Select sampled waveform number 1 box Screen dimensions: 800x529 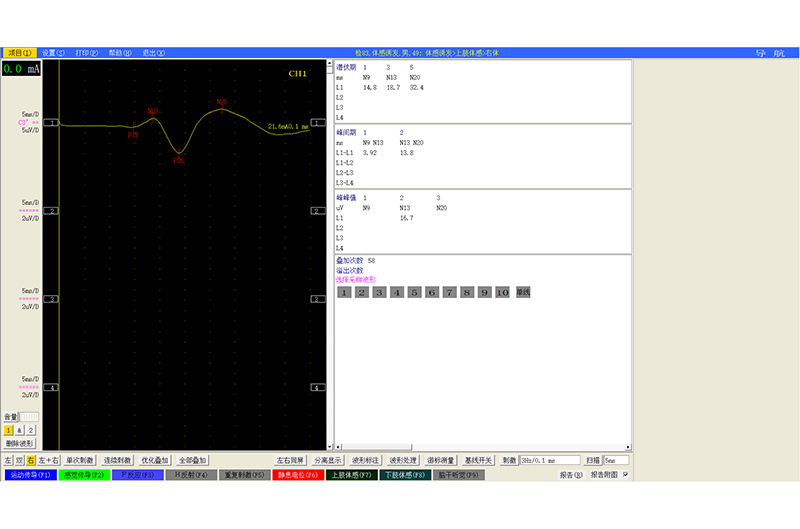[x=344, y=292]
